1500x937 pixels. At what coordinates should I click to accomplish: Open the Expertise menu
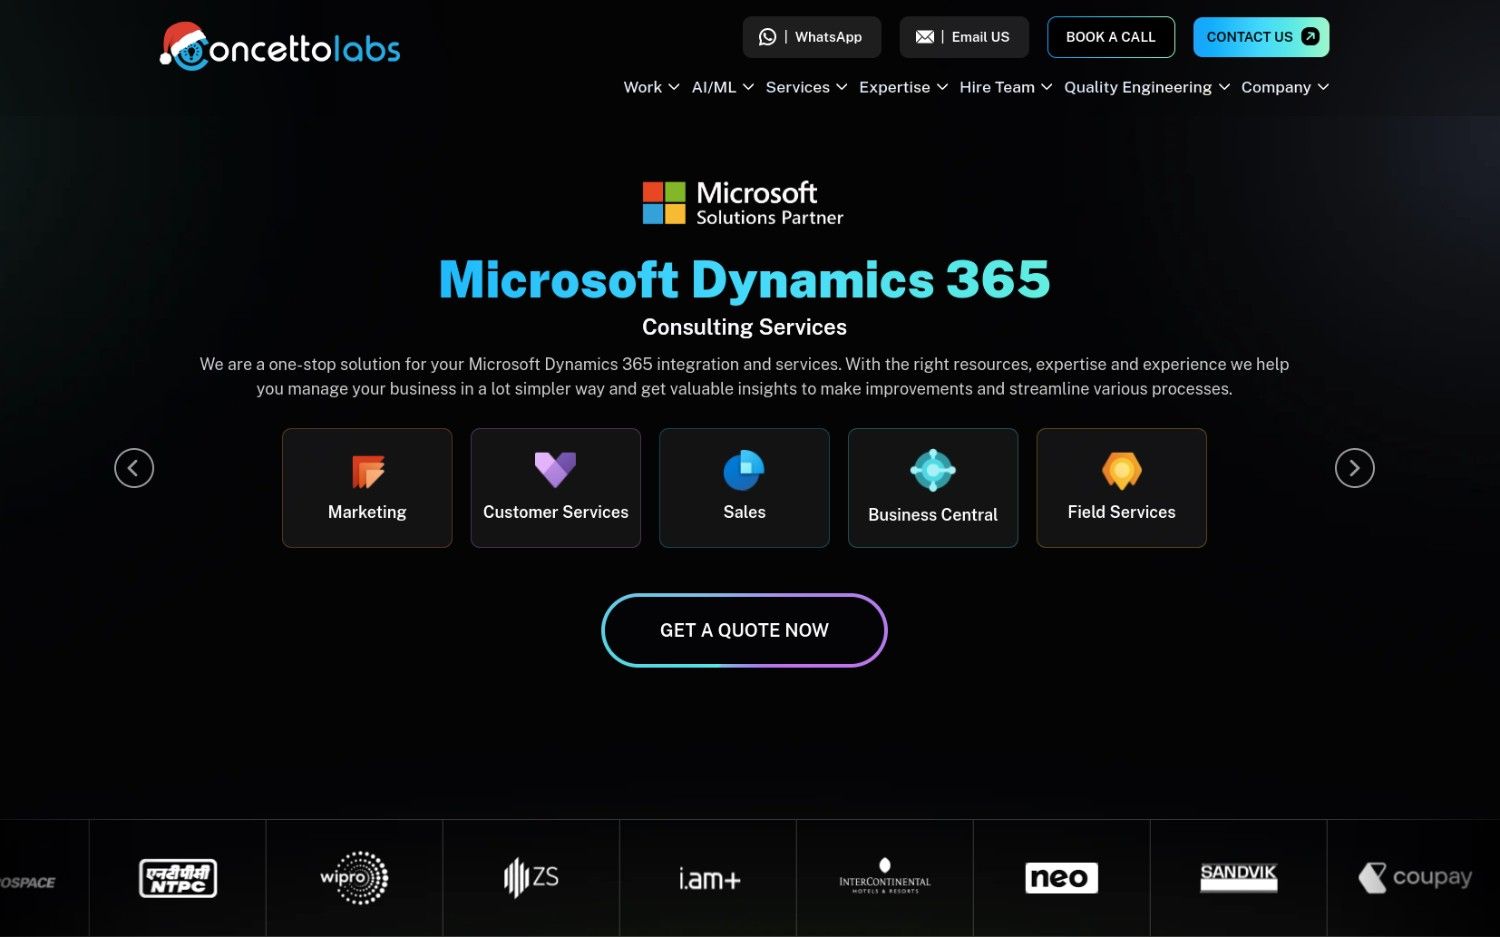click(x=903, y=87)
